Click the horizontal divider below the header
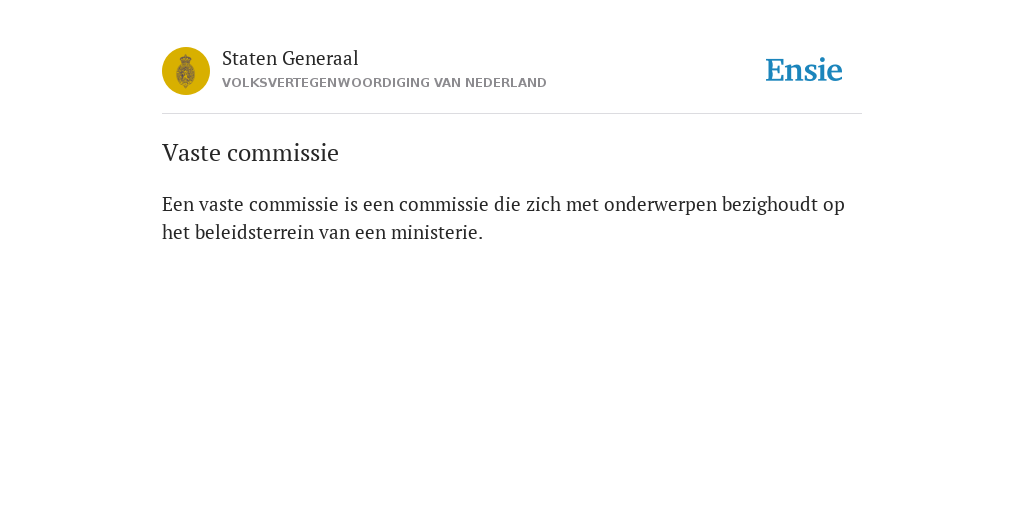 click(512, 114)
